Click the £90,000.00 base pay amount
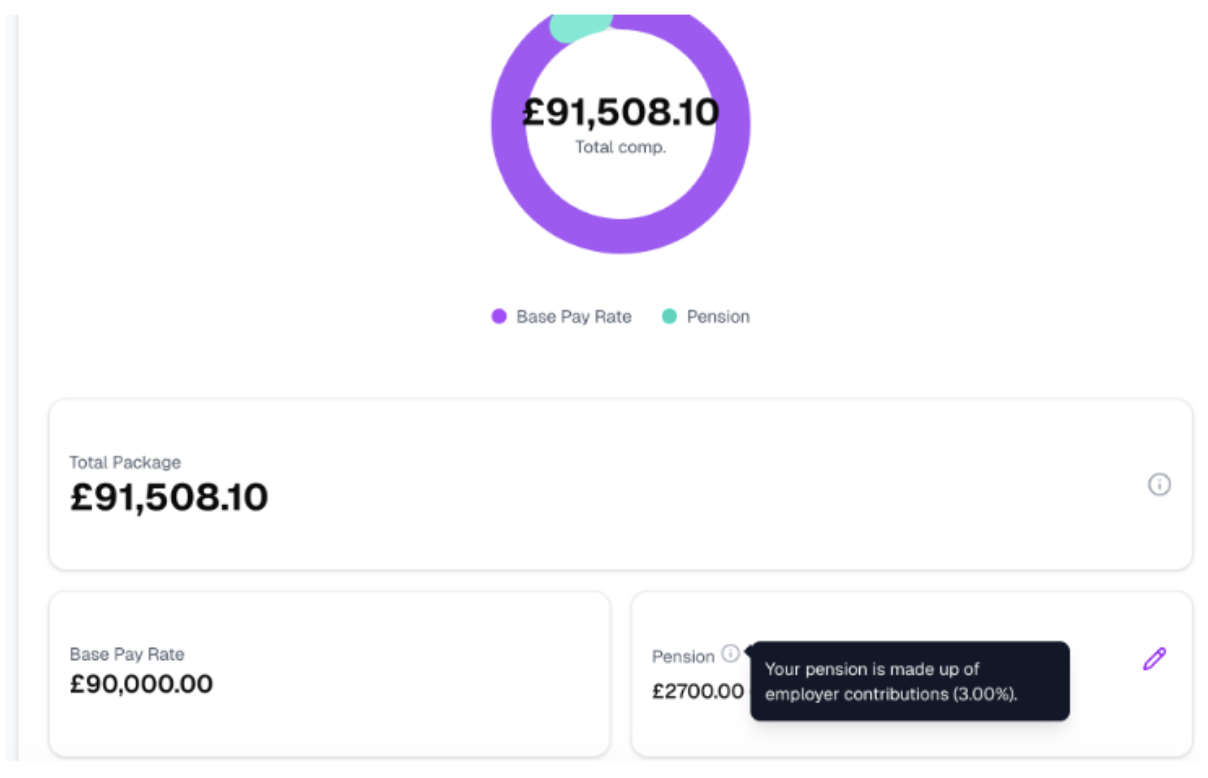Viewport: 1208px width, 778px height. [x=141, y=685]
